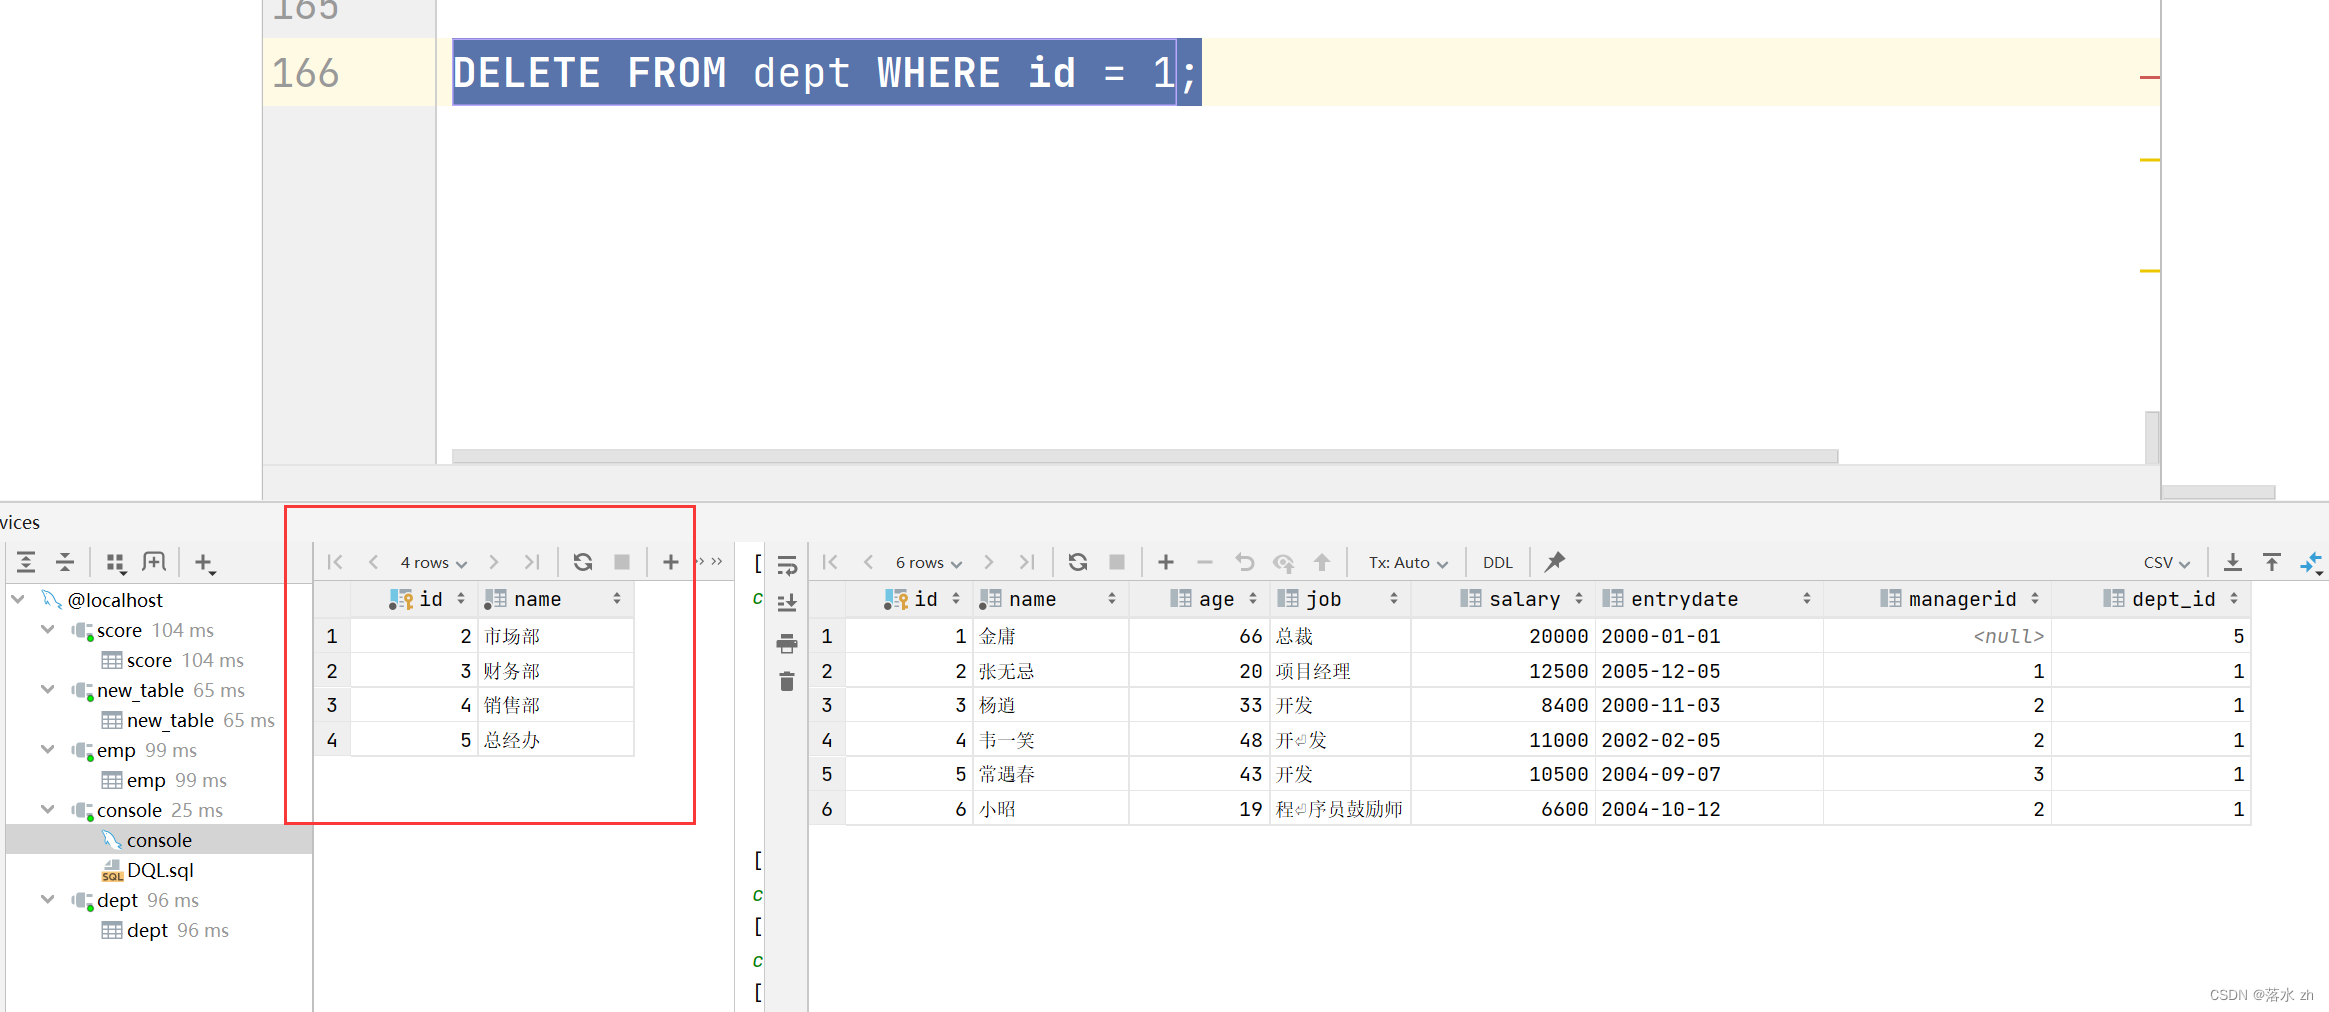Add new row in emp result grid

(1166, 562)
